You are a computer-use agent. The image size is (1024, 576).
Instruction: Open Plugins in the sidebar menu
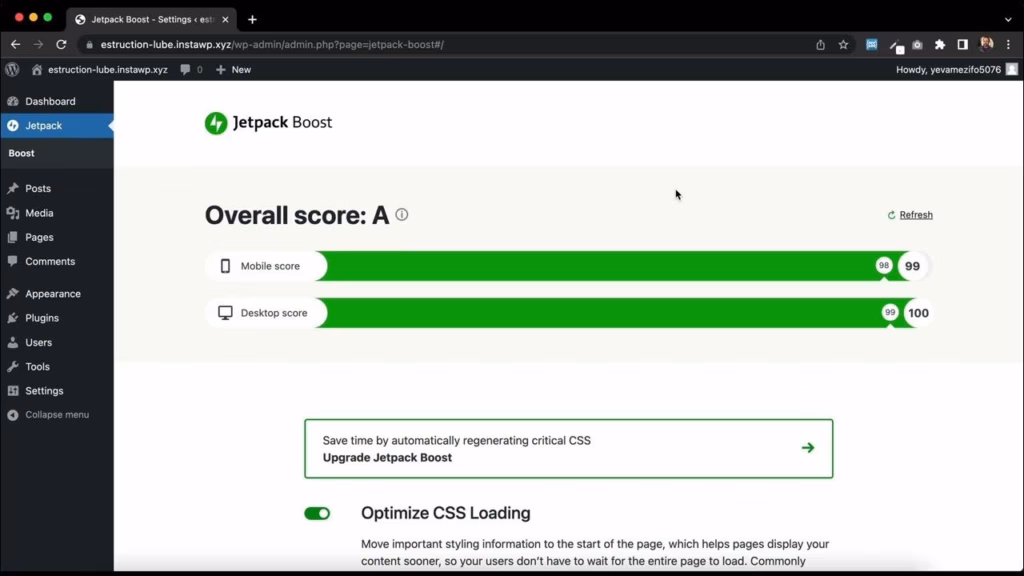point(42,318)
